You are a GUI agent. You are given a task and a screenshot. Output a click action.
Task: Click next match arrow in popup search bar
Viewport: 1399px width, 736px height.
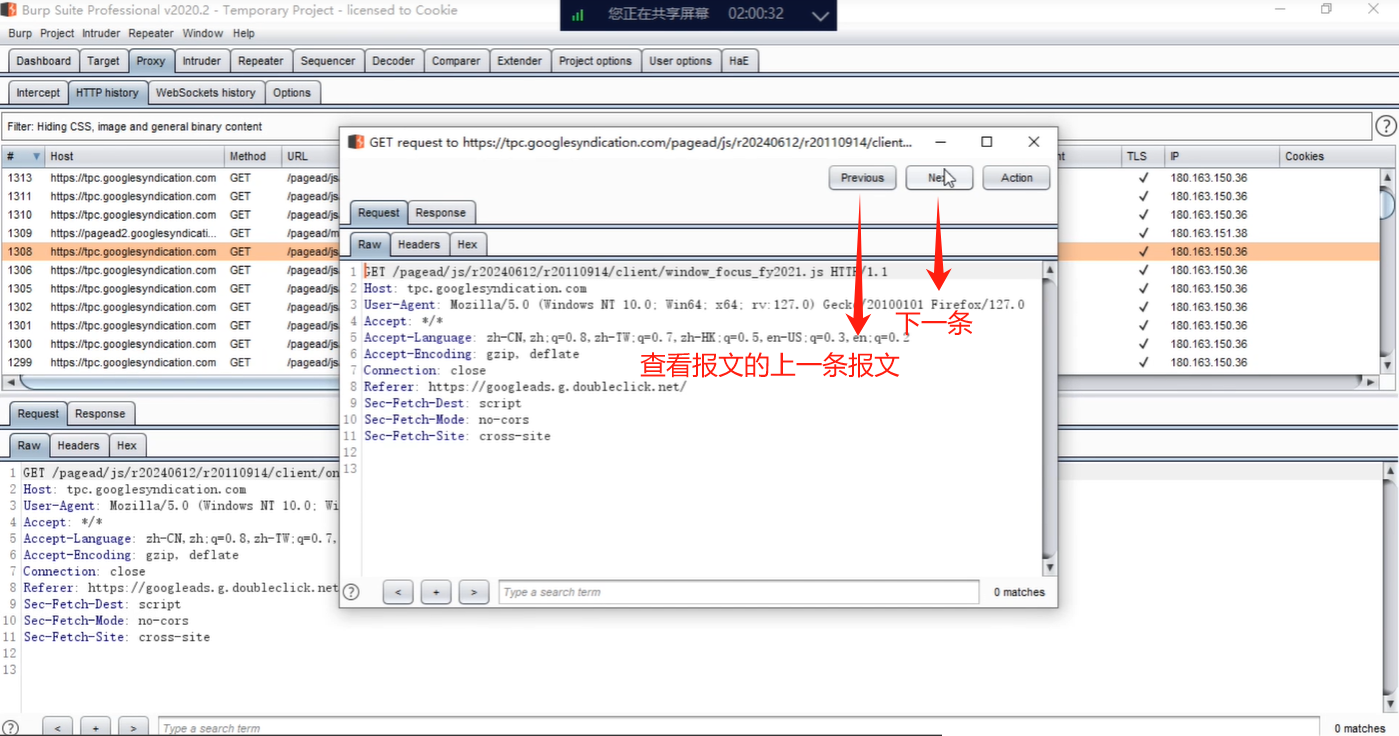(x=474, y=592)
